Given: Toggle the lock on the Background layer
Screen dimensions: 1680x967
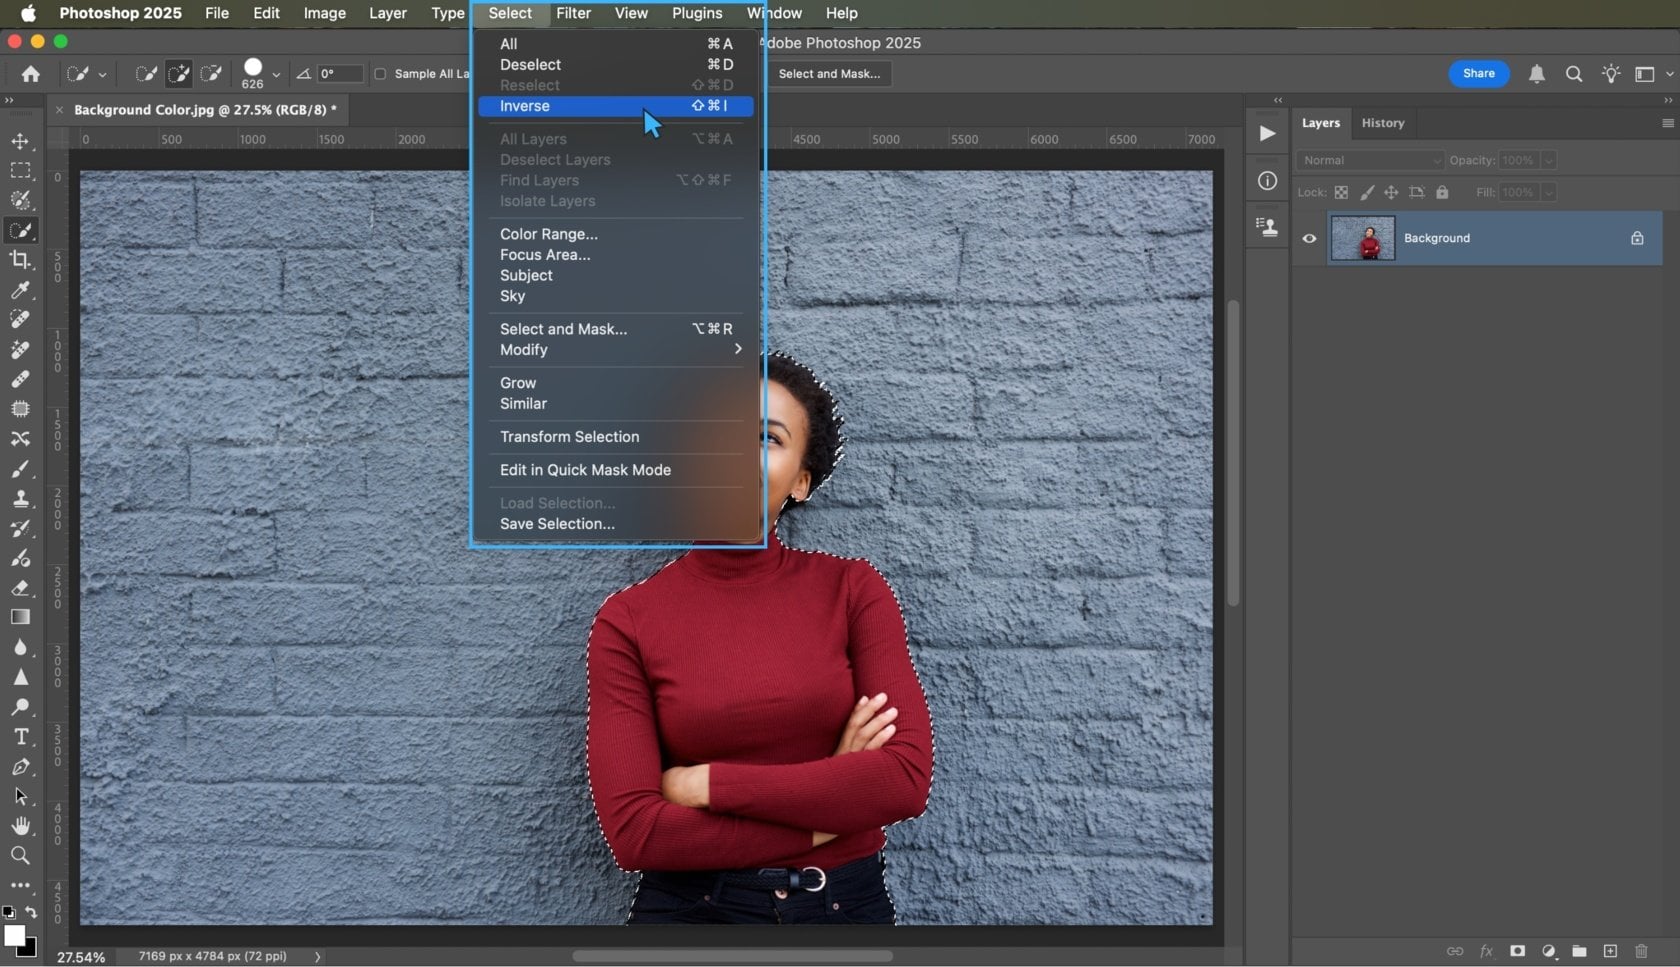Looking at the screenshot, I should tap(1636, 238).
